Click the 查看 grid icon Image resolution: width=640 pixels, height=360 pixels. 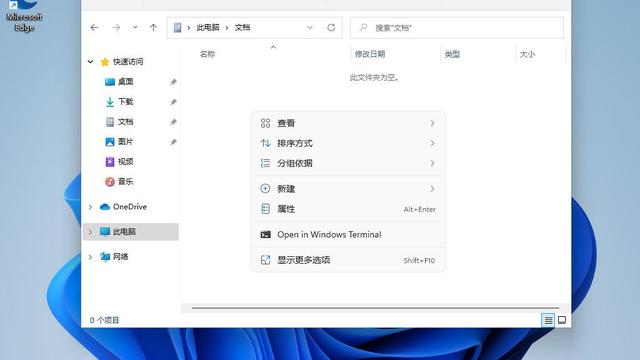tap(265, 123)
